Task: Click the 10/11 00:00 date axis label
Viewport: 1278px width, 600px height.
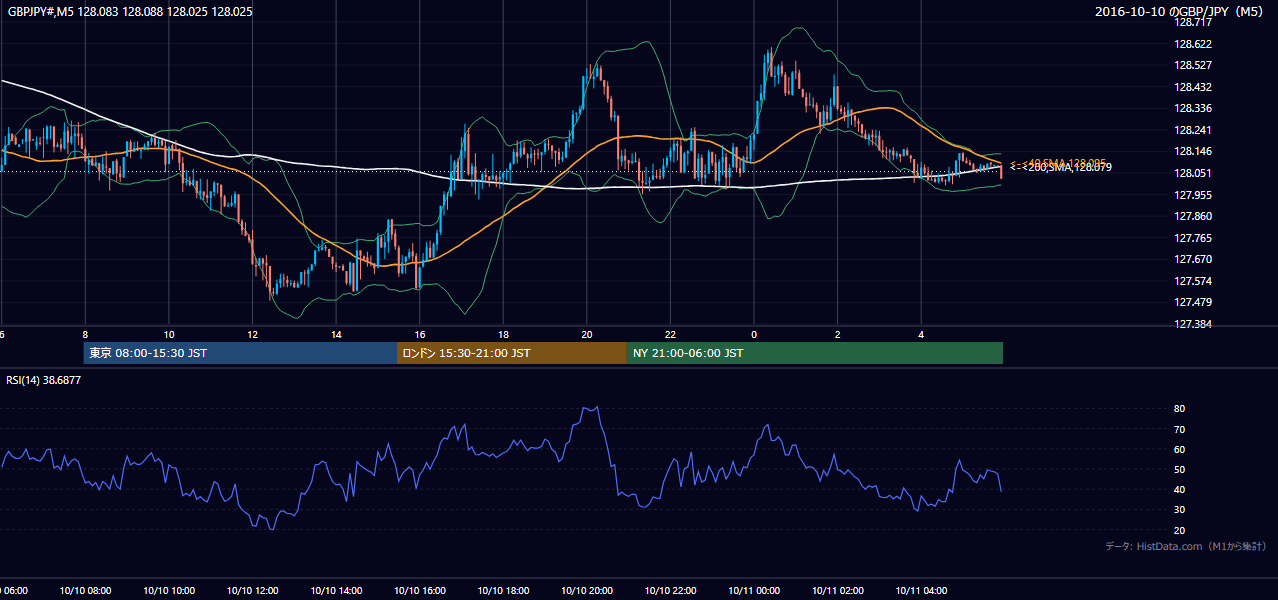Action: click(x=754, y=591)
